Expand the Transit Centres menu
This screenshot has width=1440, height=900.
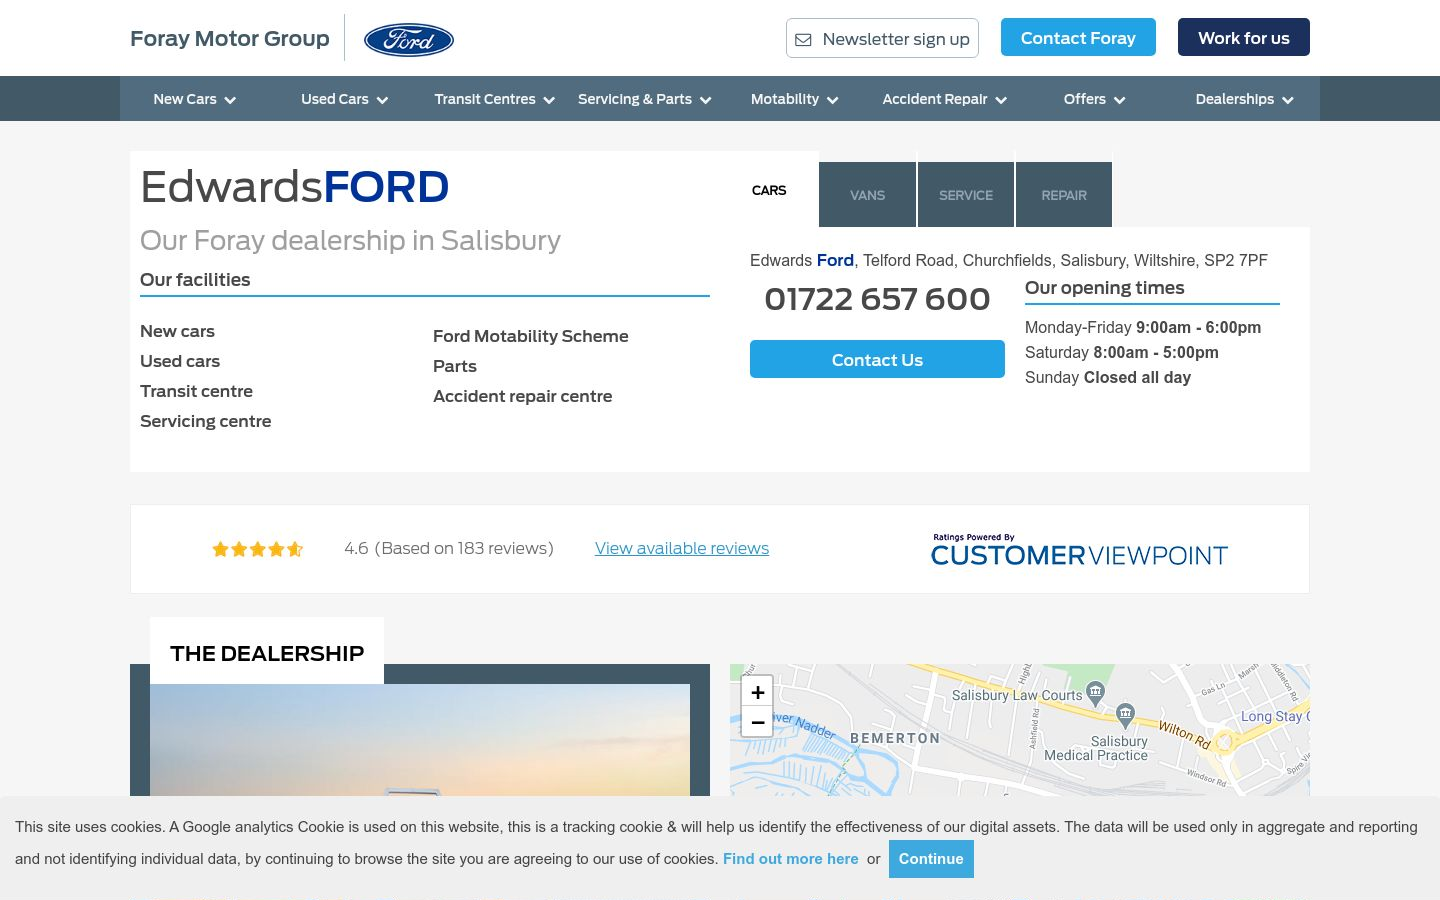494,99
